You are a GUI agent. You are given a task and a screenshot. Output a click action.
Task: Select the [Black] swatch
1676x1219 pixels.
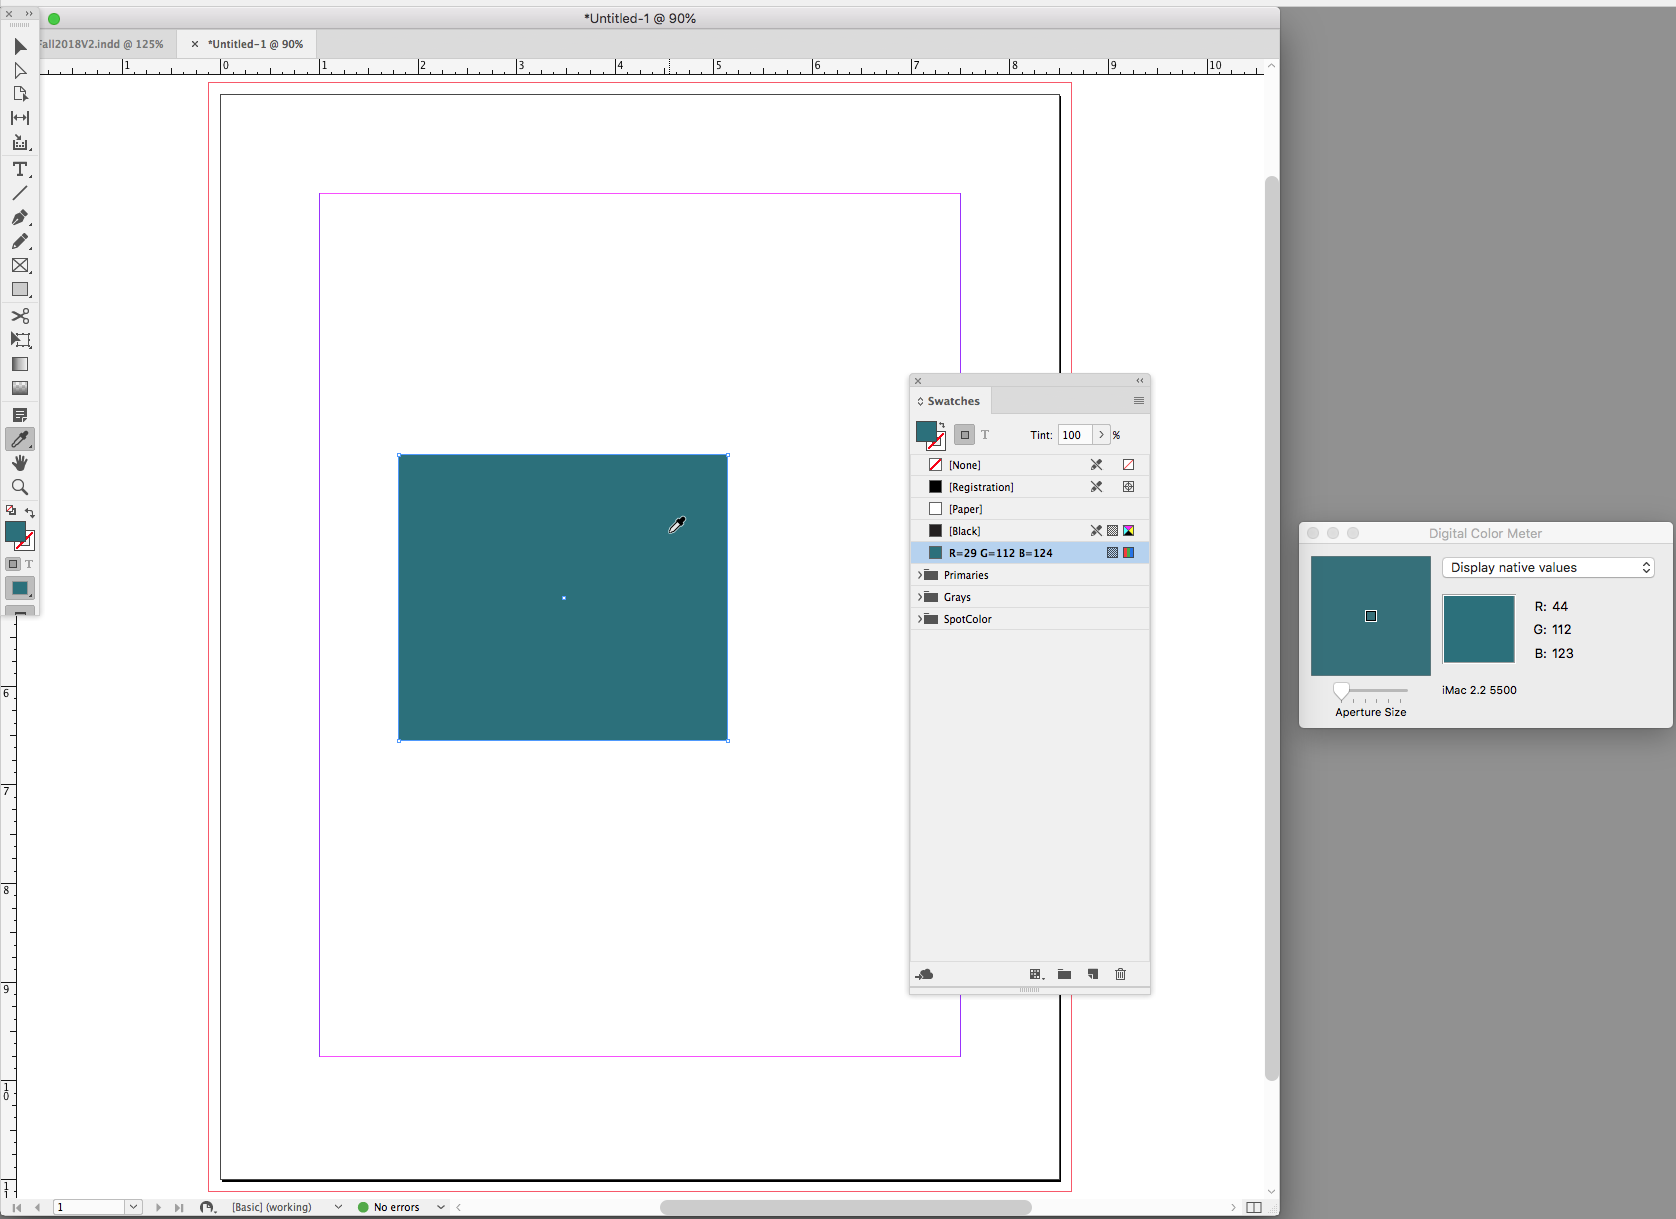click(965, 530)
